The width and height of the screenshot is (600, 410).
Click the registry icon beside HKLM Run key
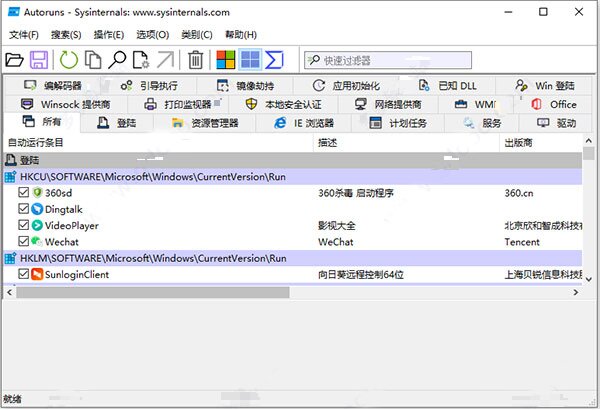pyautogui.click(x=10, y=258)
